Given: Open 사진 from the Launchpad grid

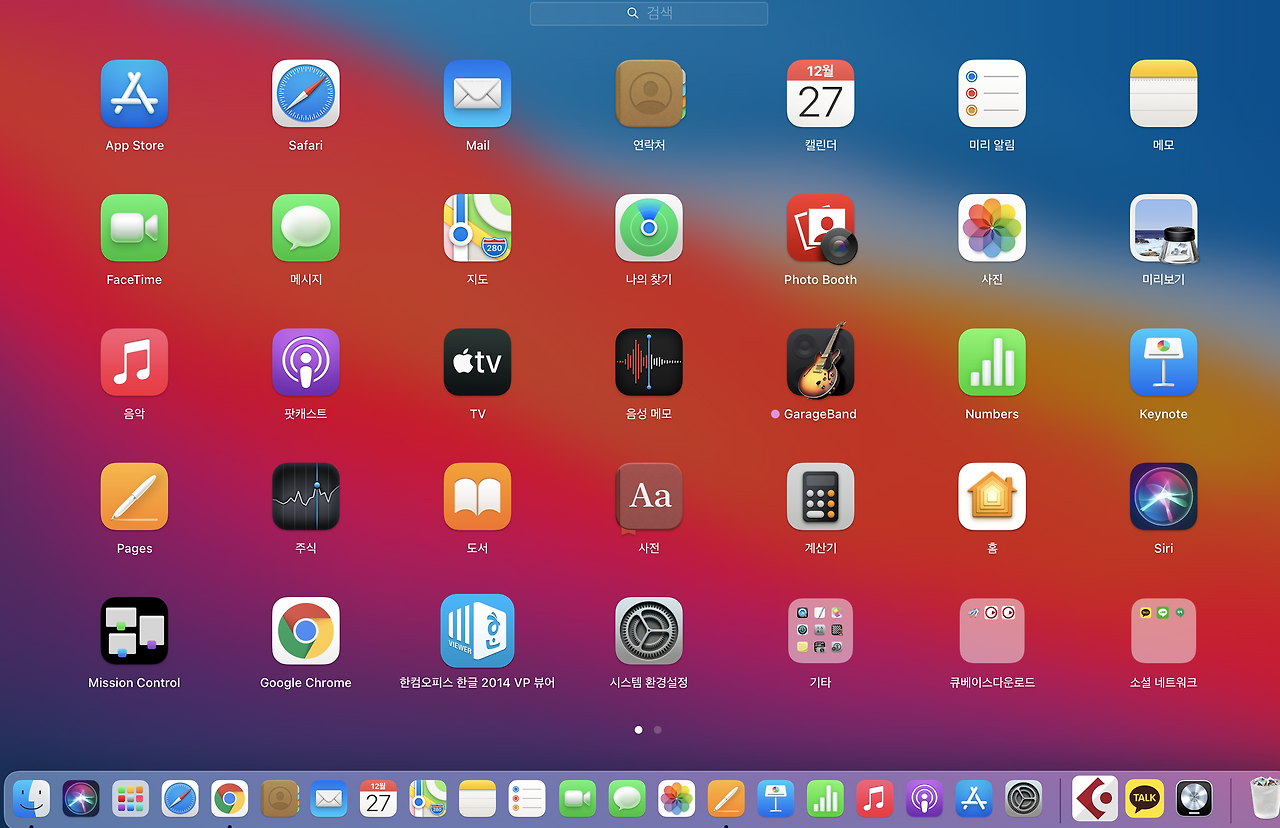Looking at the screenshot, I should coord(992,228).
